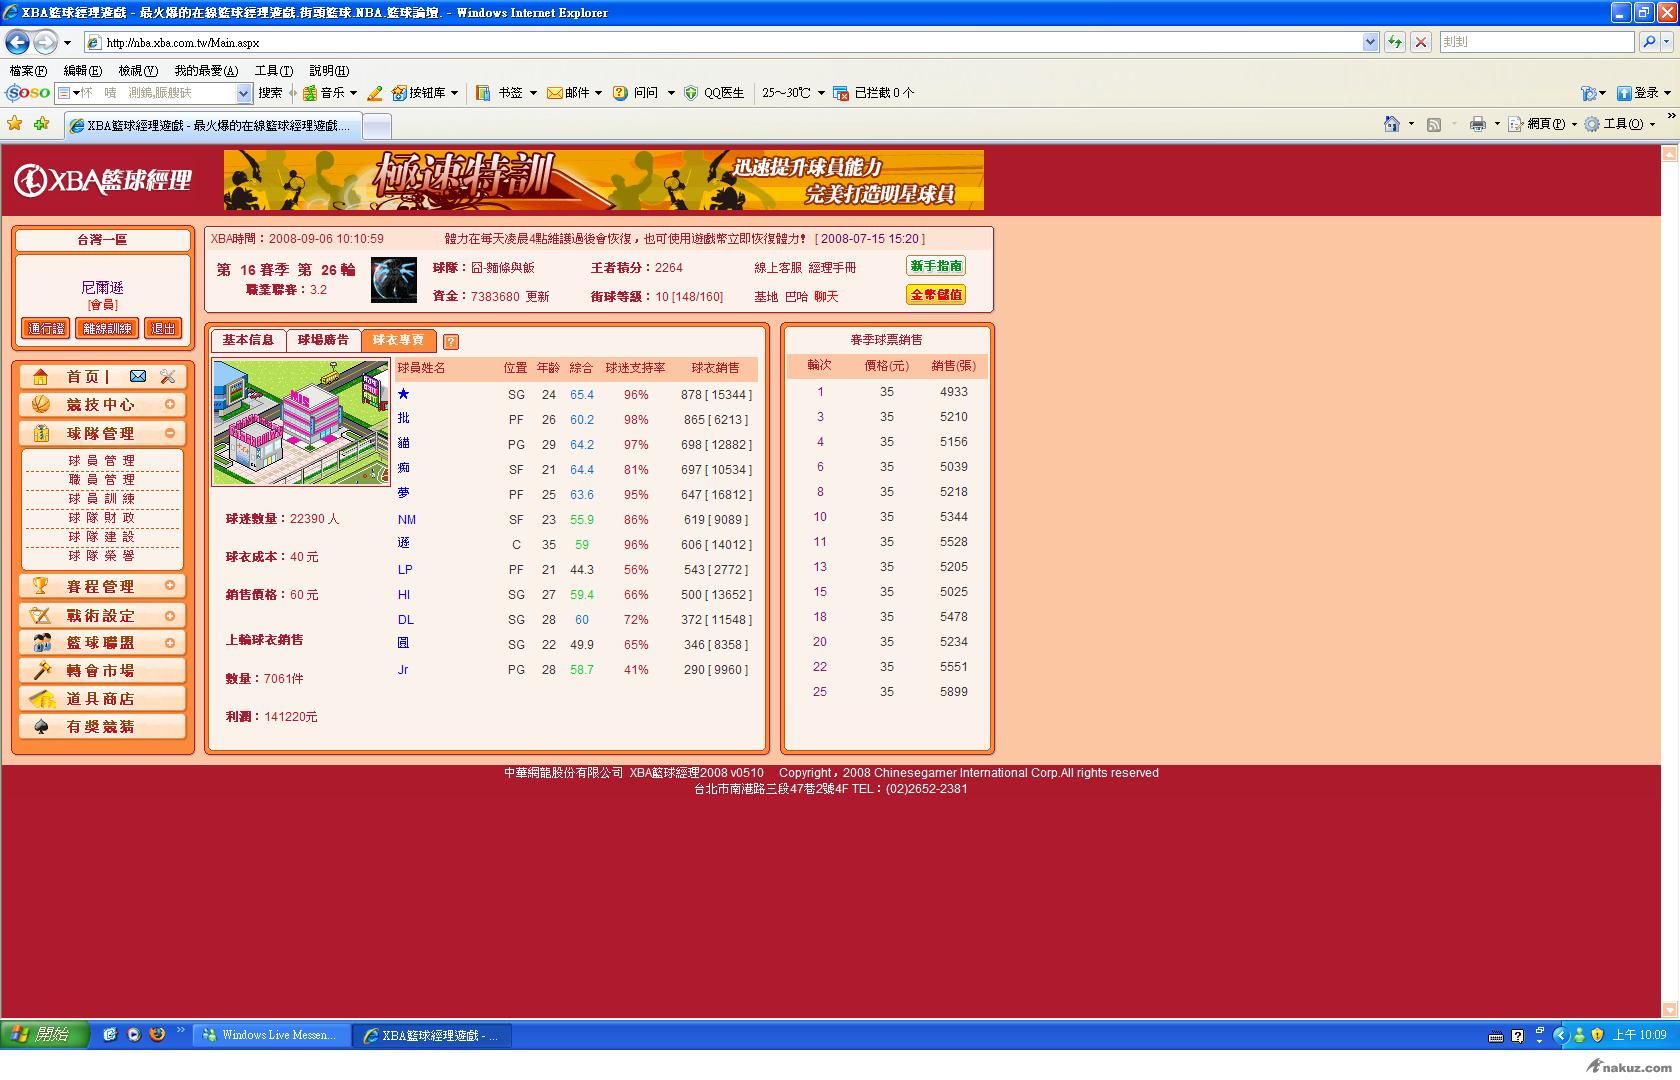The width and height of the screenshot is (1680, 1080).
Task: Open the 球員管理 submenu link
Action: 102,461
